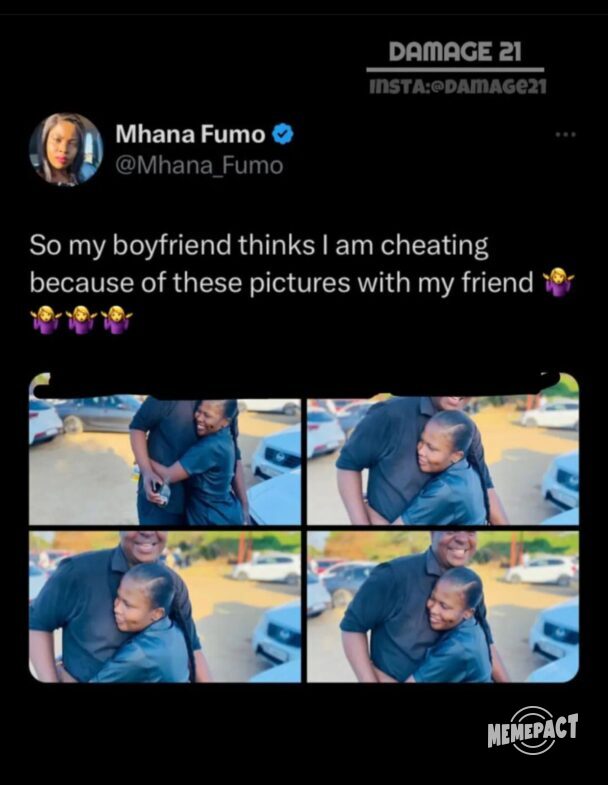The width and height of the screenshot is (608, 785).
Task: Click the shrug emoji after the word friend
Action: pos(559,285)
